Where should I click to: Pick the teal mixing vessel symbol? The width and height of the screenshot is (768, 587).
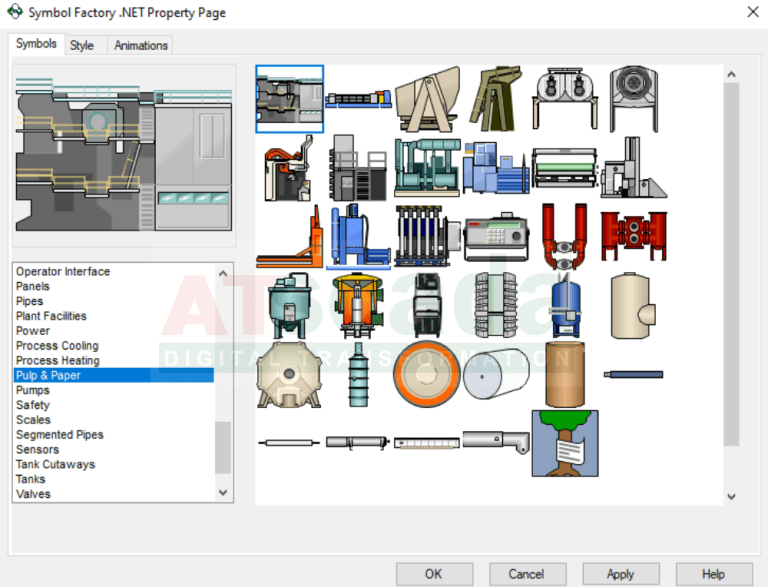289,306
